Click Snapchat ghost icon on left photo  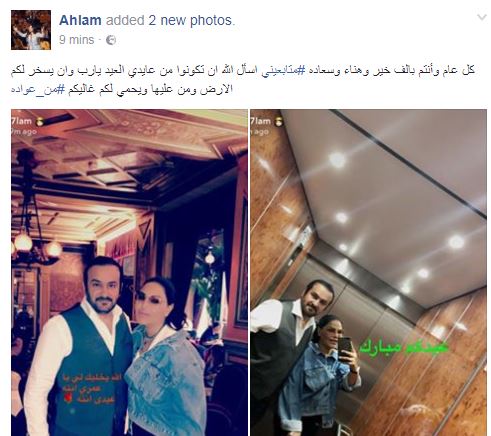pos(40,122)
